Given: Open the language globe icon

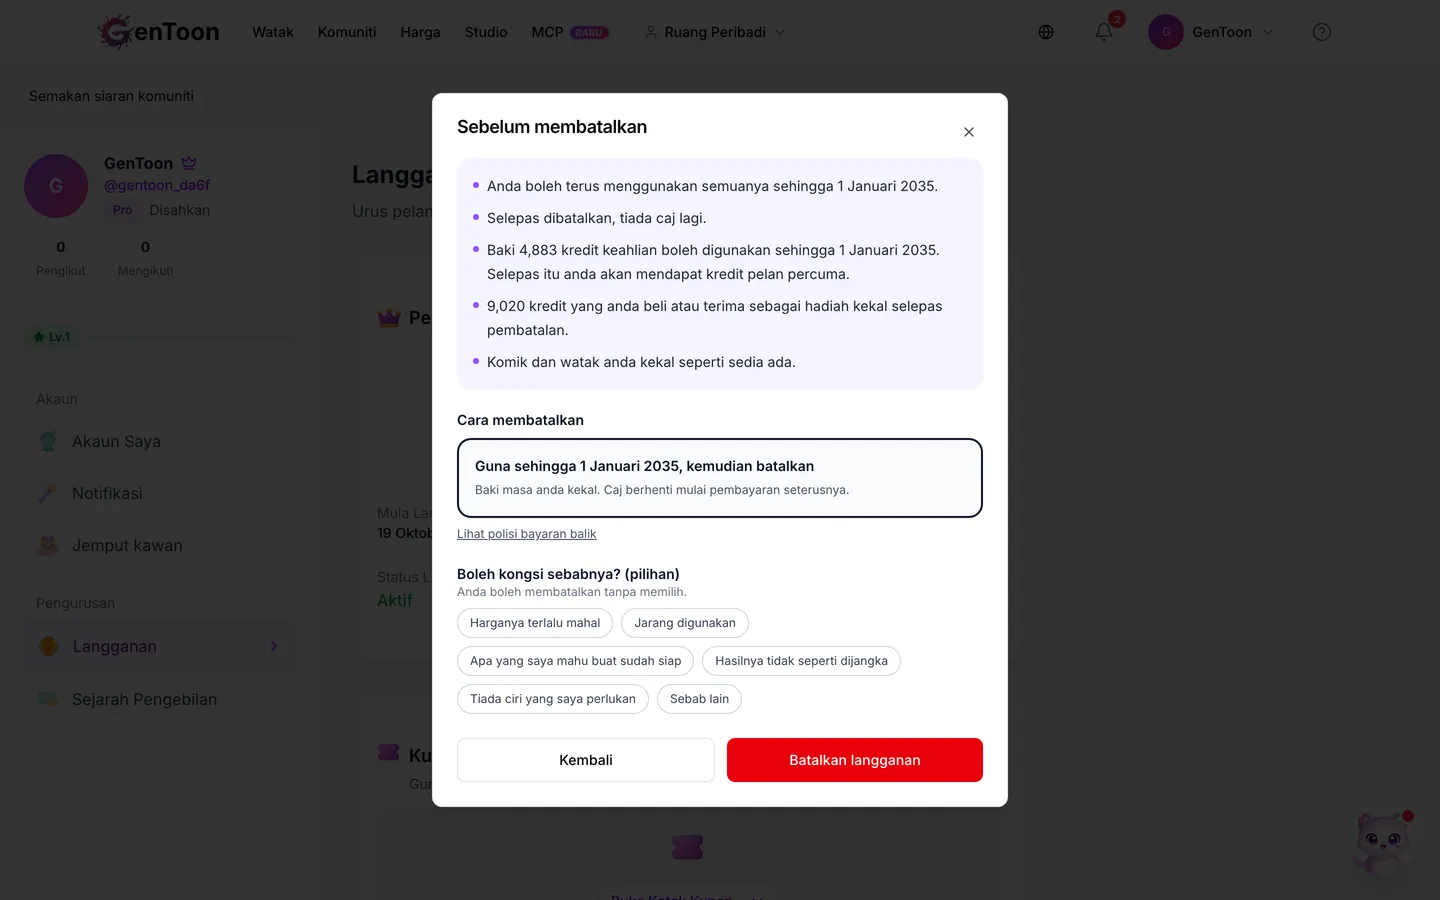Looking at the screenshot, I should pos(1046,32).
